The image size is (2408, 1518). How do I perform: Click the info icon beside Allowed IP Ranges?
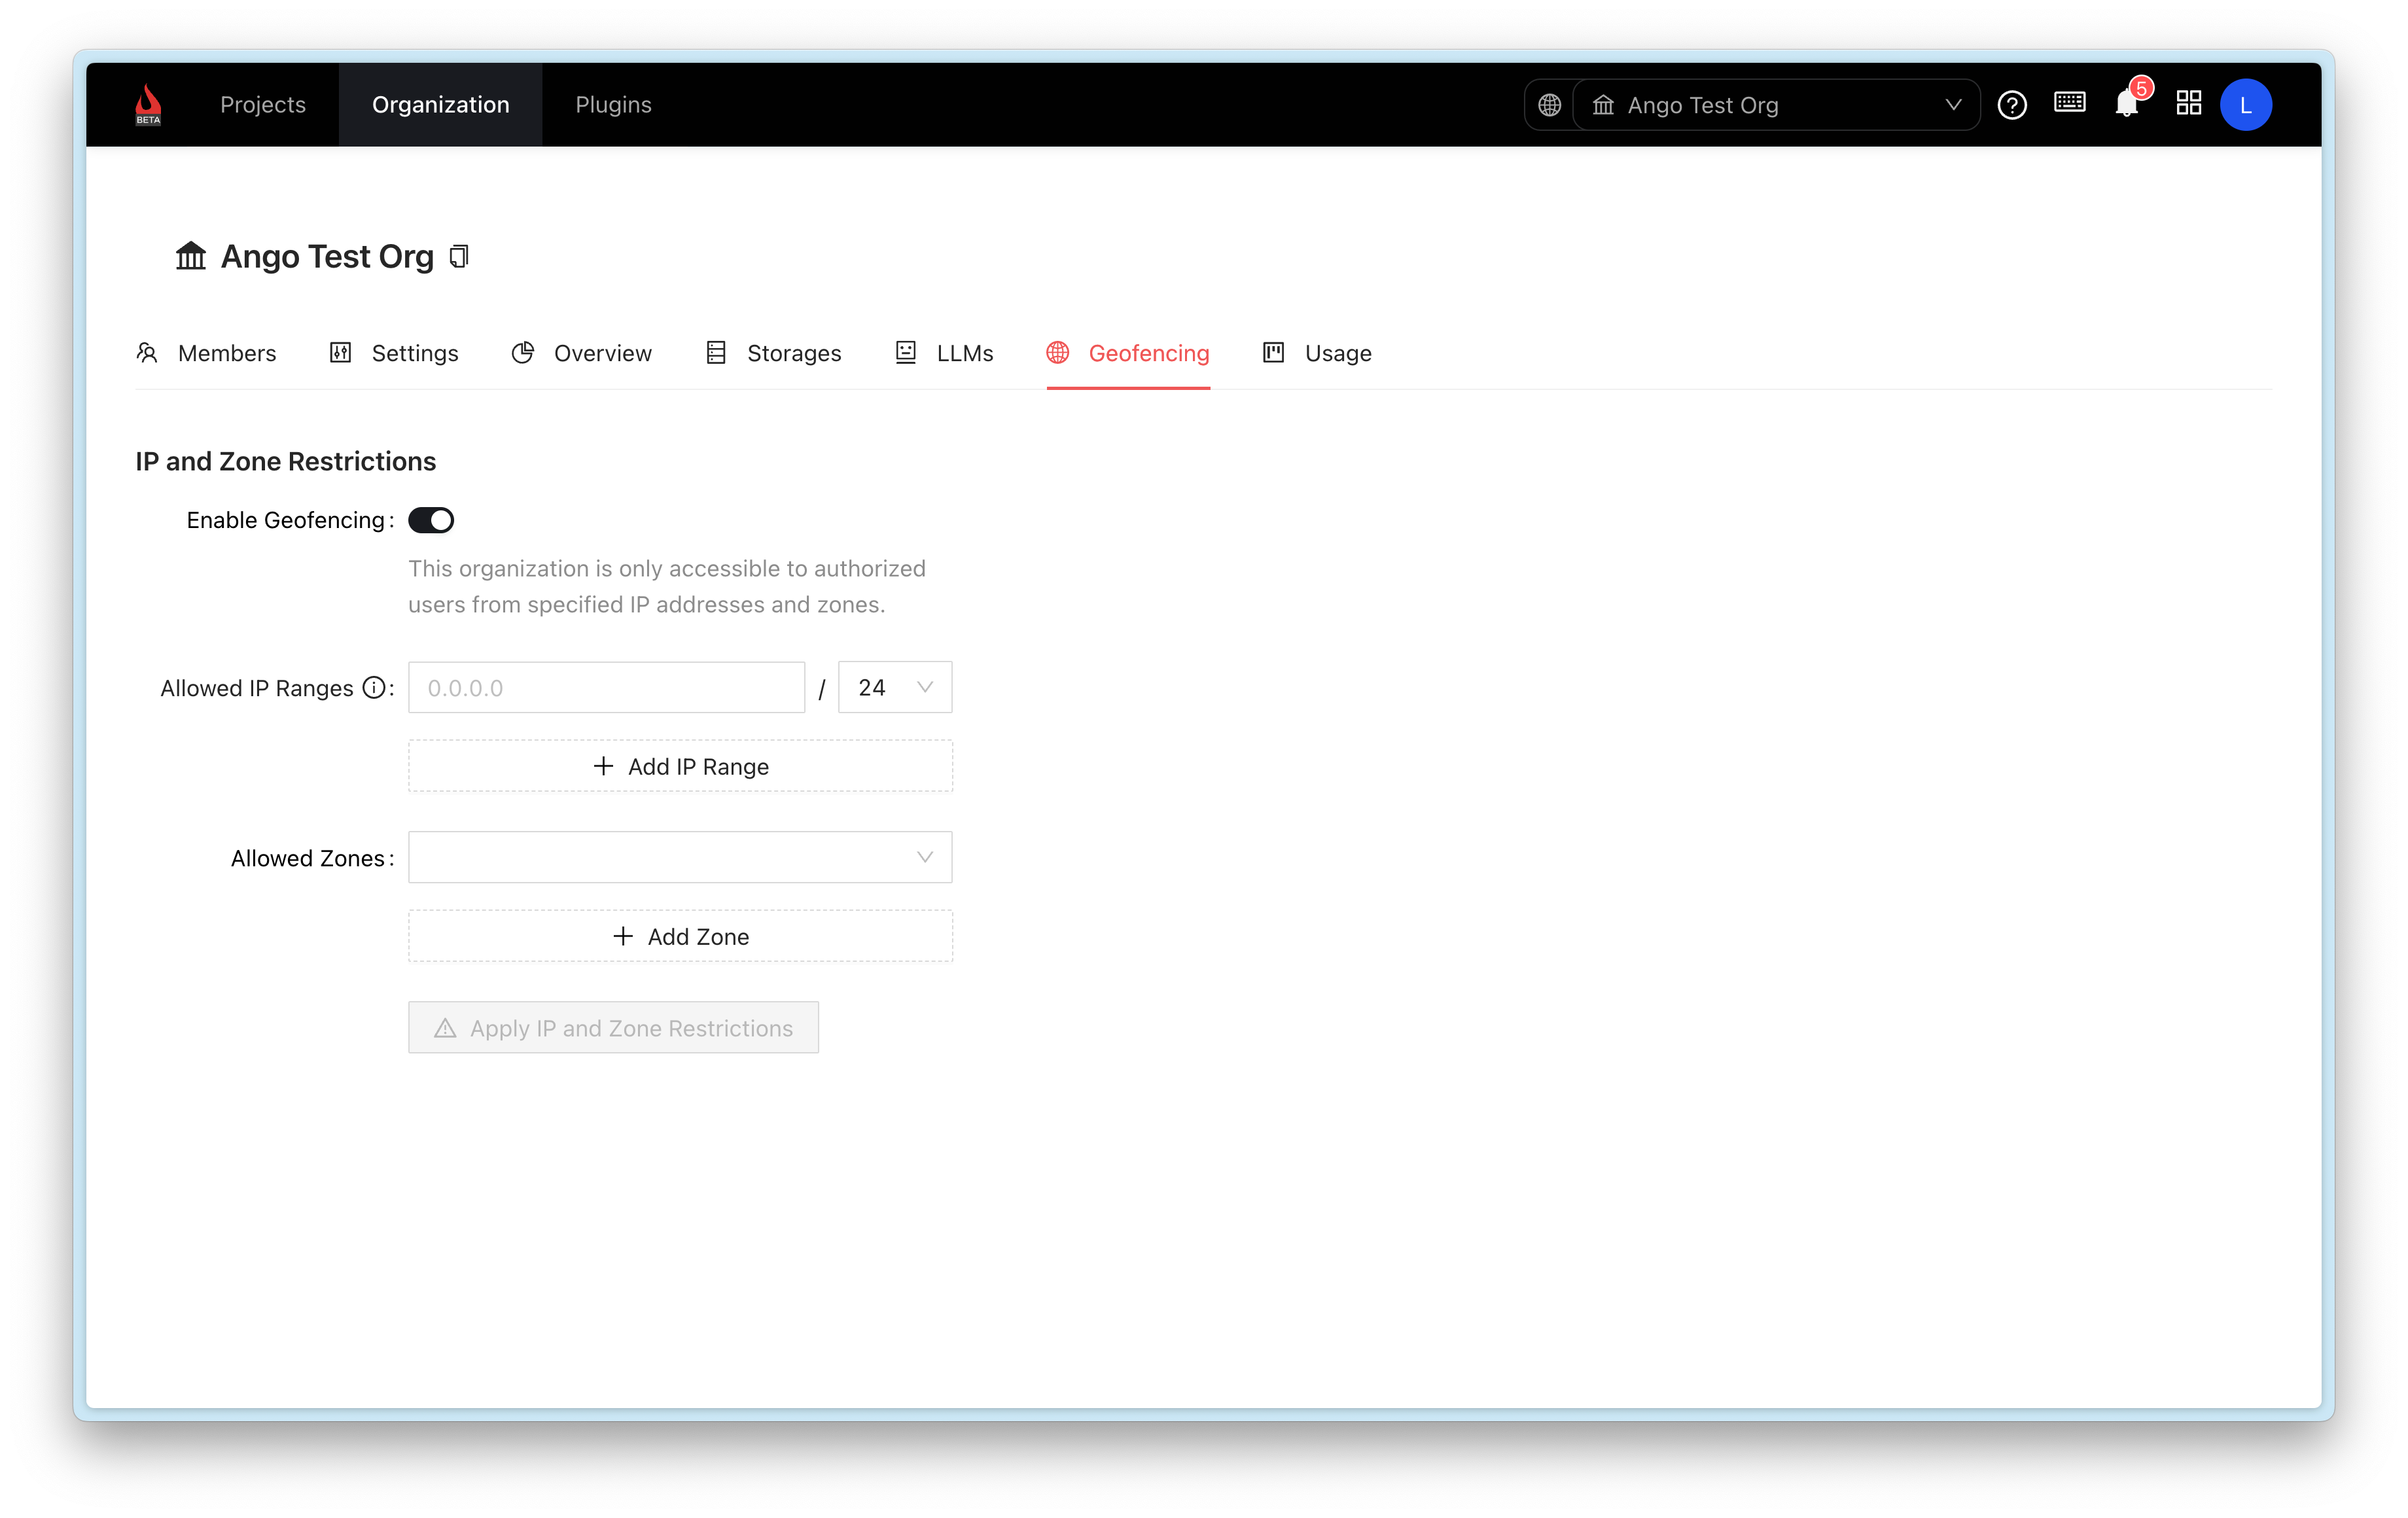coord(373,688)
